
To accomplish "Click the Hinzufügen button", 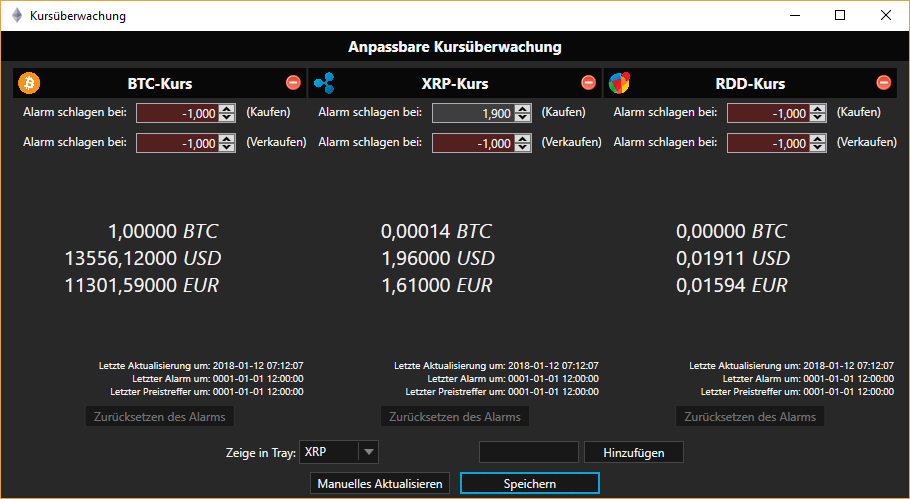I will tap(634, 453).
